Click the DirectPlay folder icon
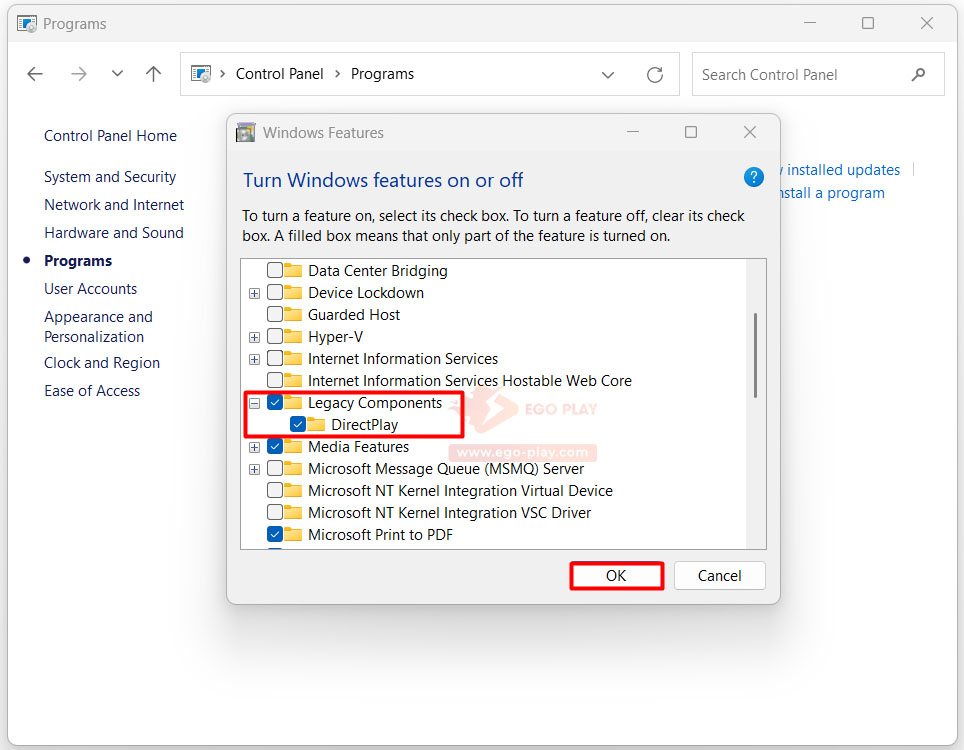This screenshot has width=964, height=750. pyautogui.click(x=316, y=425)
